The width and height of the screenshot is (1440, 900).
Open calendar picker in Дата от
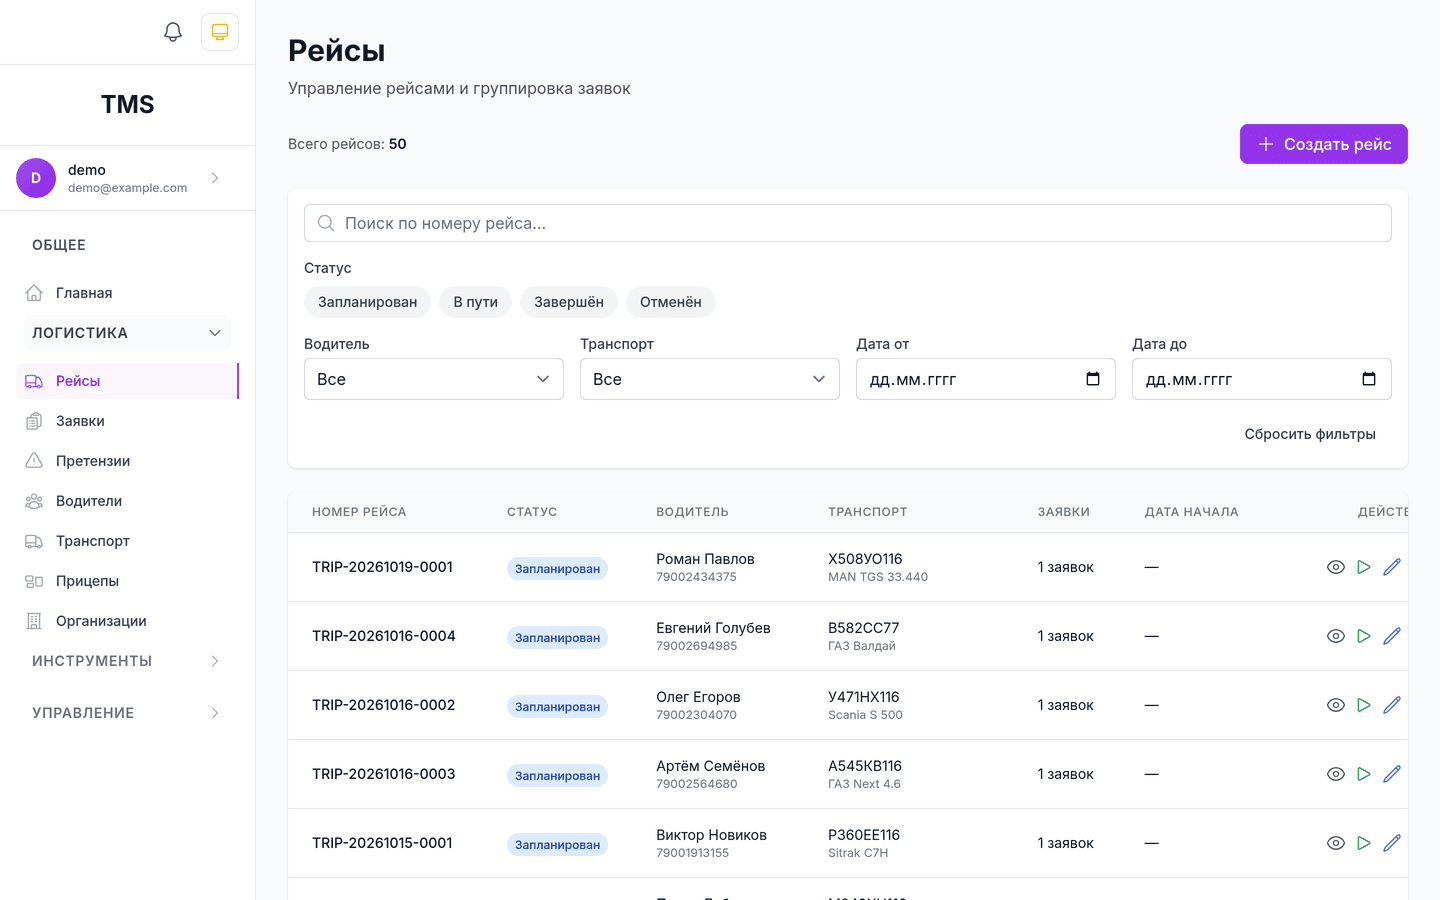[x=1093, y=379]
